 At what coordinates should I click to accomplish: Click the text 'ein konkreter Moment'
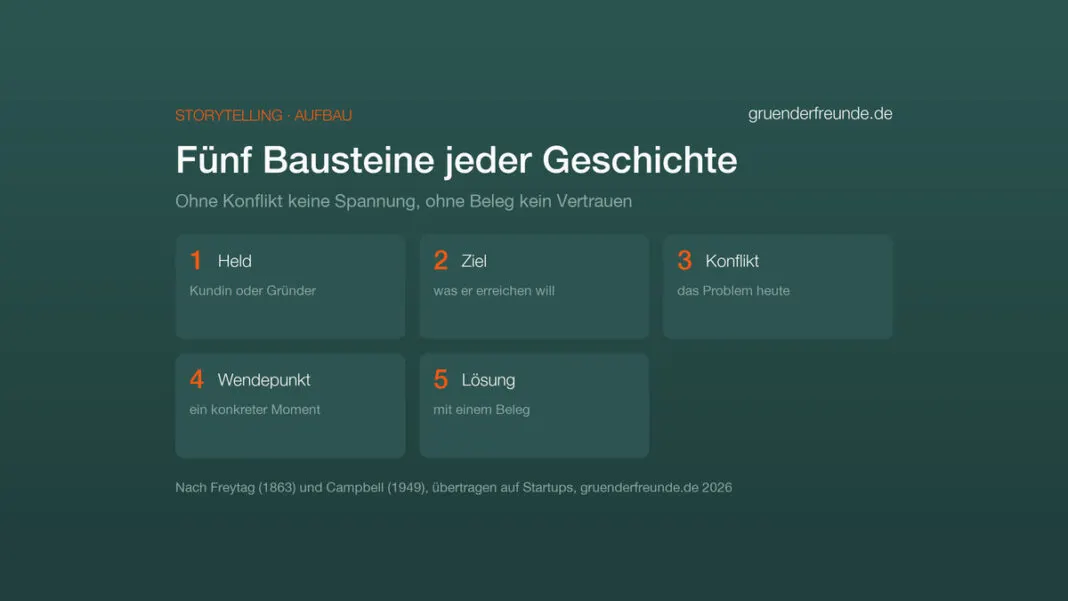(255, 410)
